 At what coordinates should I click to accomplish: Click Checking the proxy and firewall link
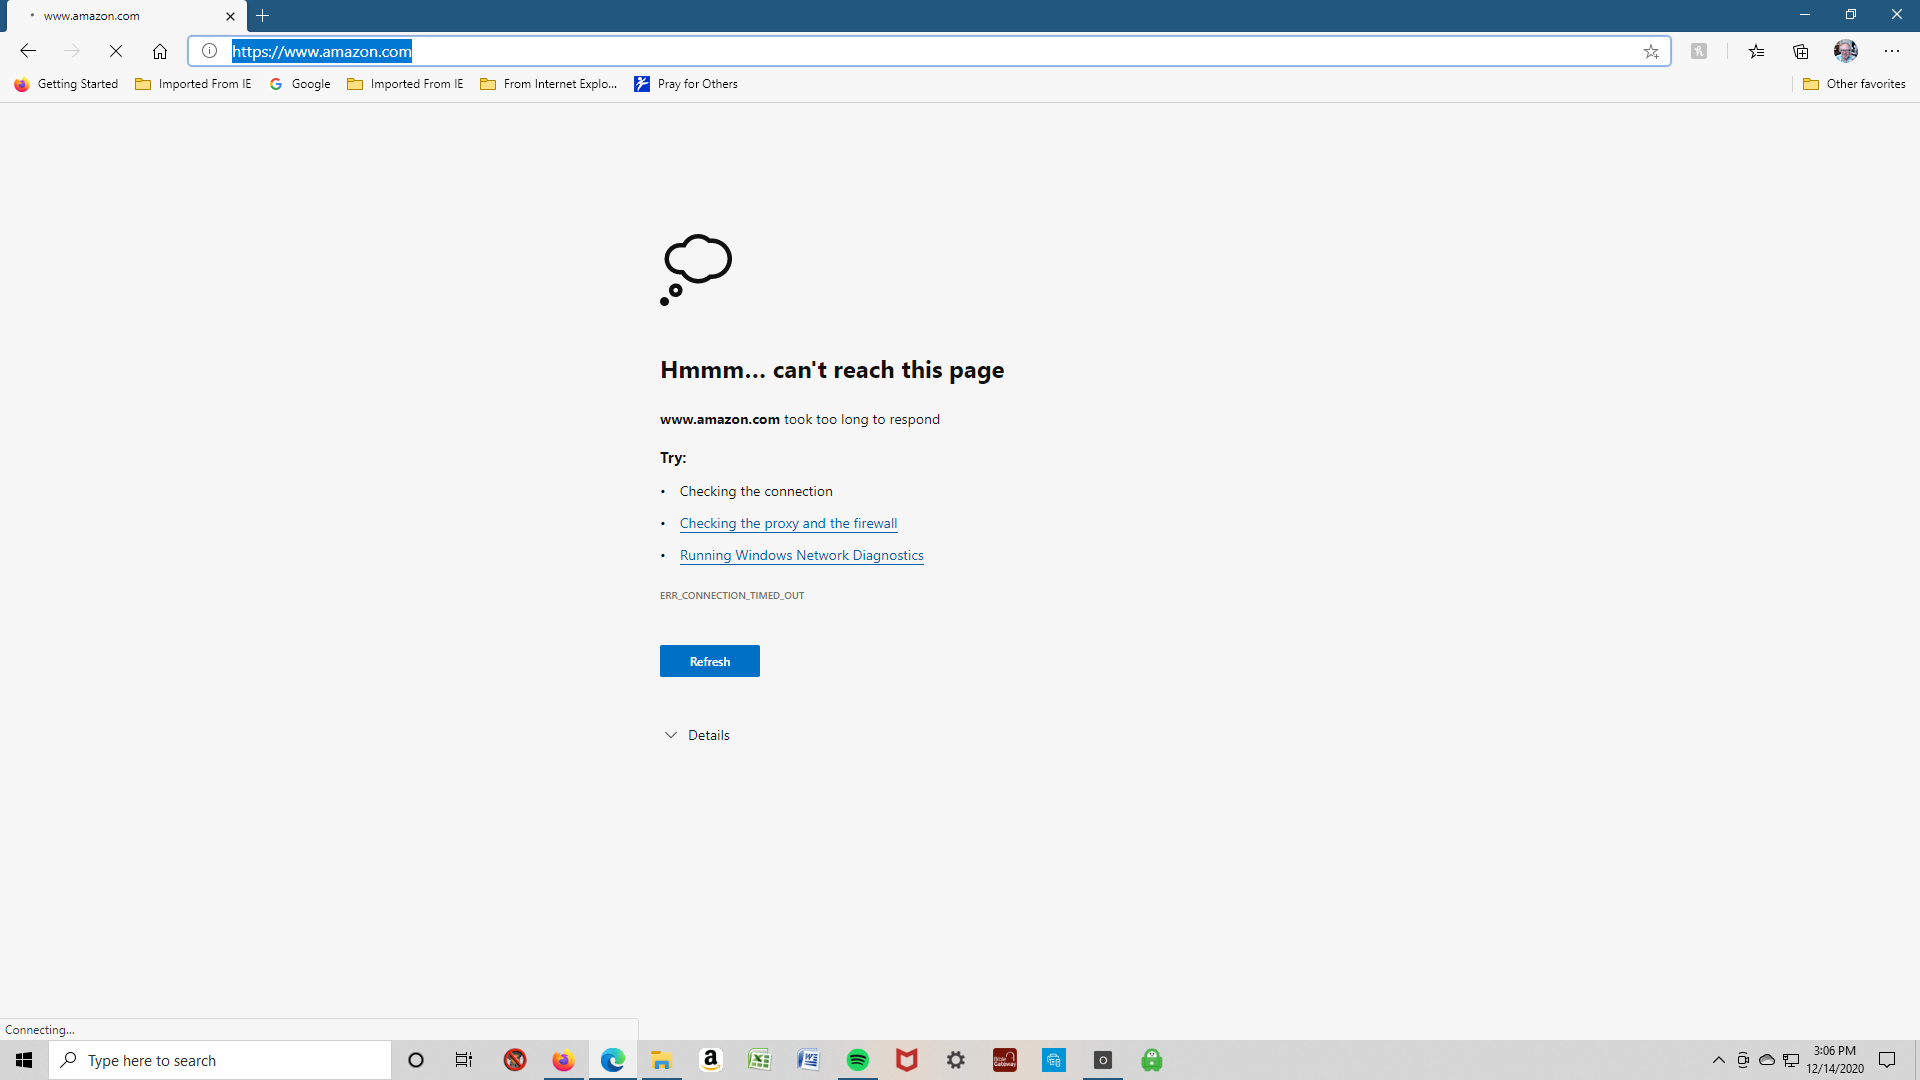pos(788,523)
